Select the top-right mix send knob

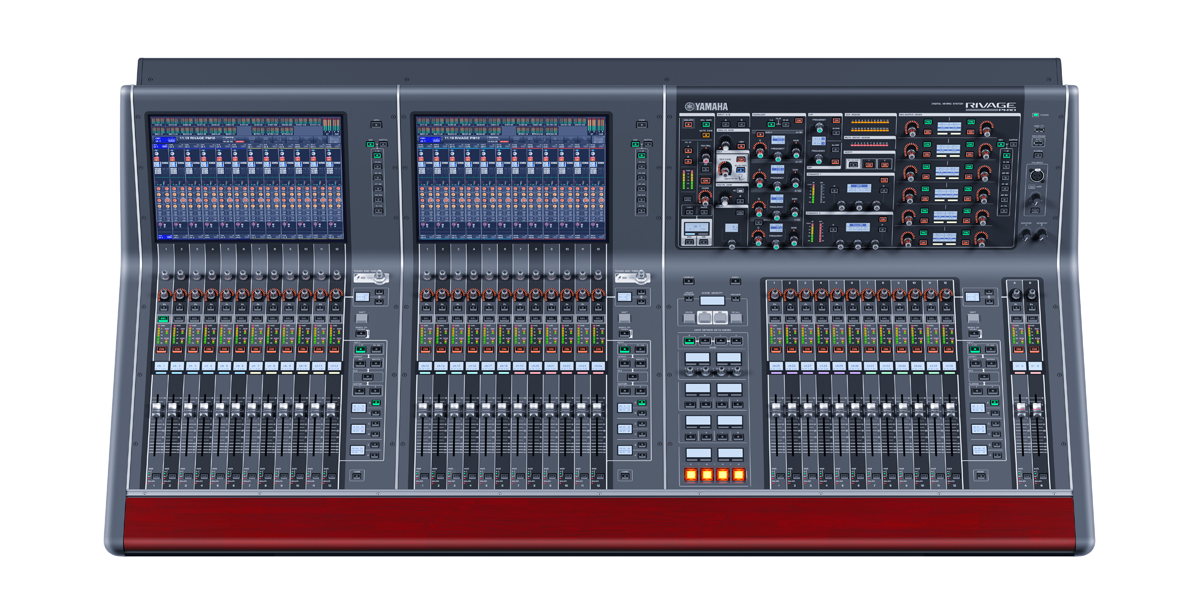[x=986, y=129]
